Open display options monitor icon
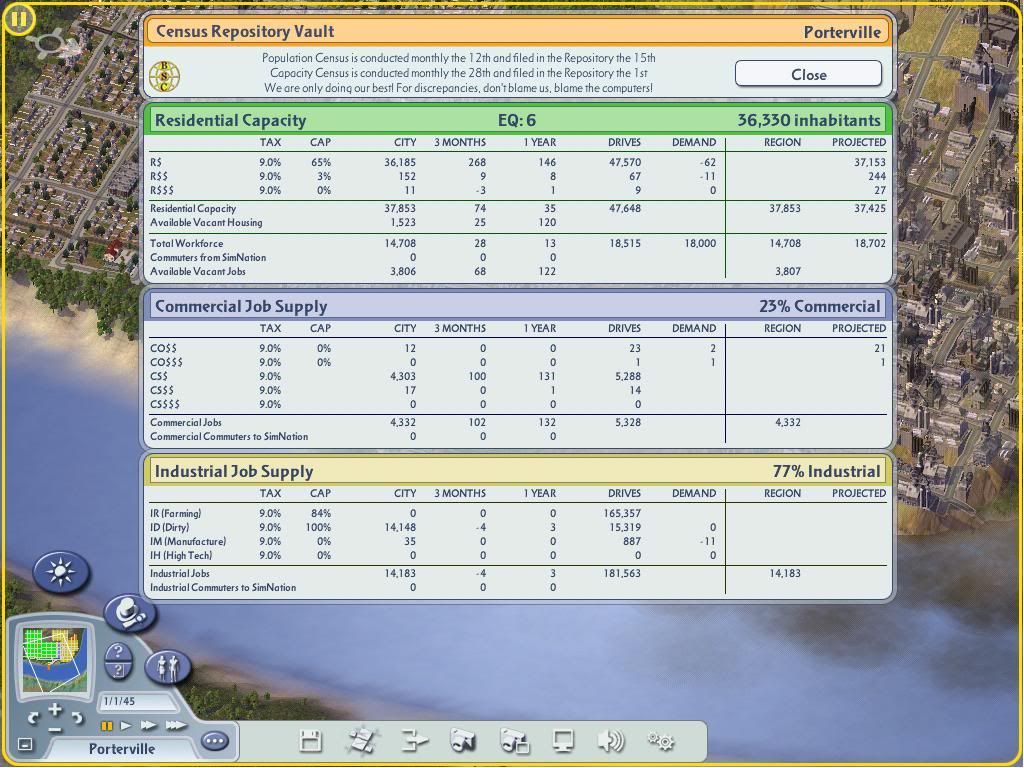 [563, 741]
